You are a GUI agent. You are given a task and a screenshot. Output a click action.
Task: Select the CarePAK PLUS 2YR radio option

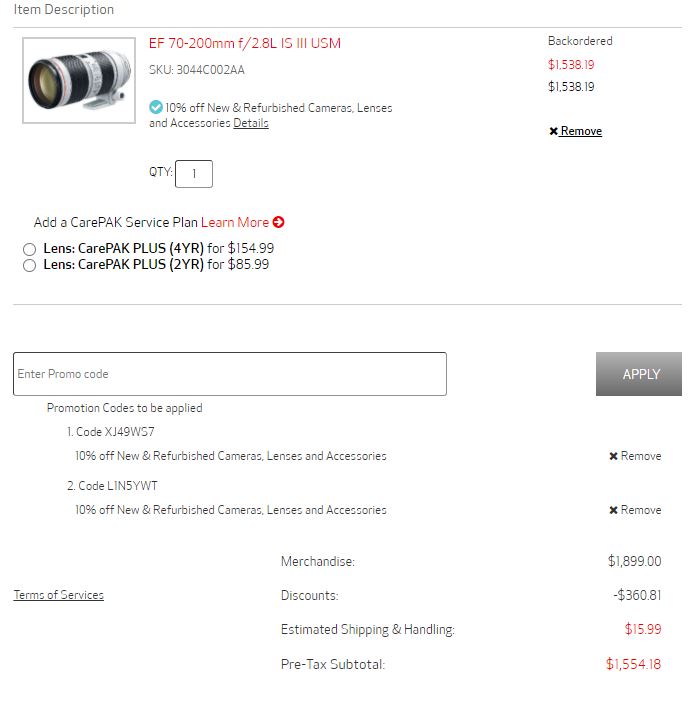(29, 265)
